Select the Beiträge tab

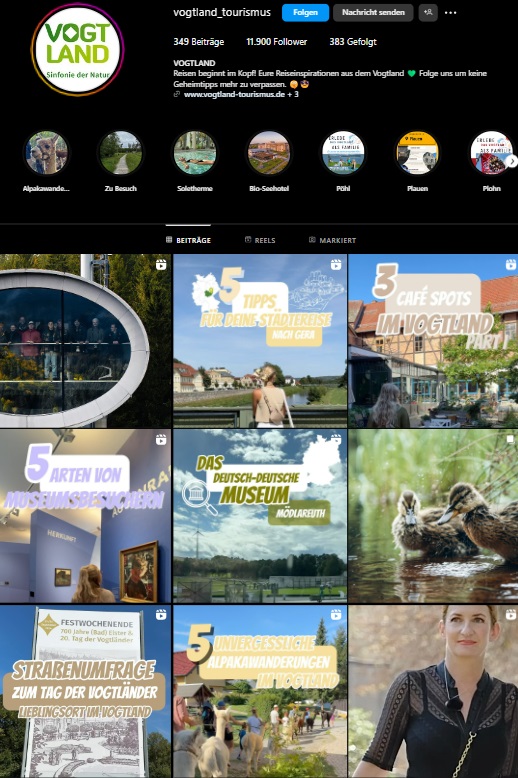coord(188,240)
